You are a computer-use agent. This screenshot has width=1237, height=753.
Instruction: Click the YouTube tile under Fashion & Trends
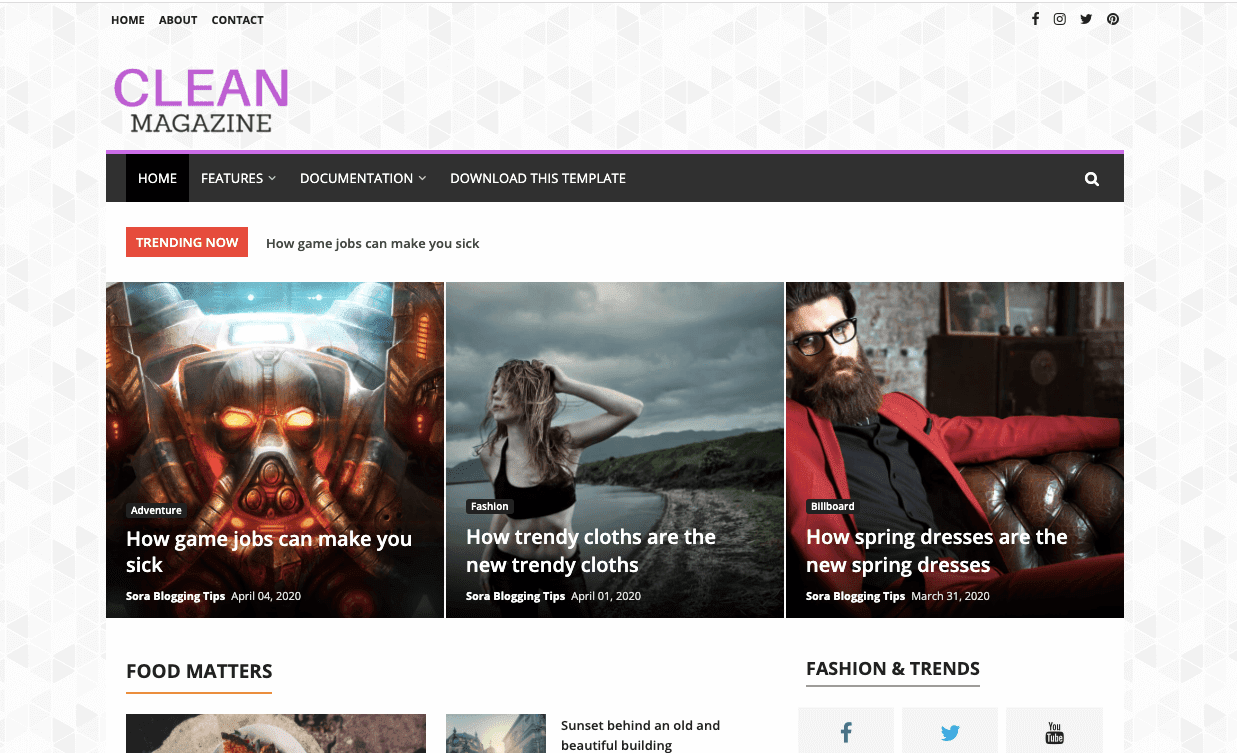(1054, 731)
